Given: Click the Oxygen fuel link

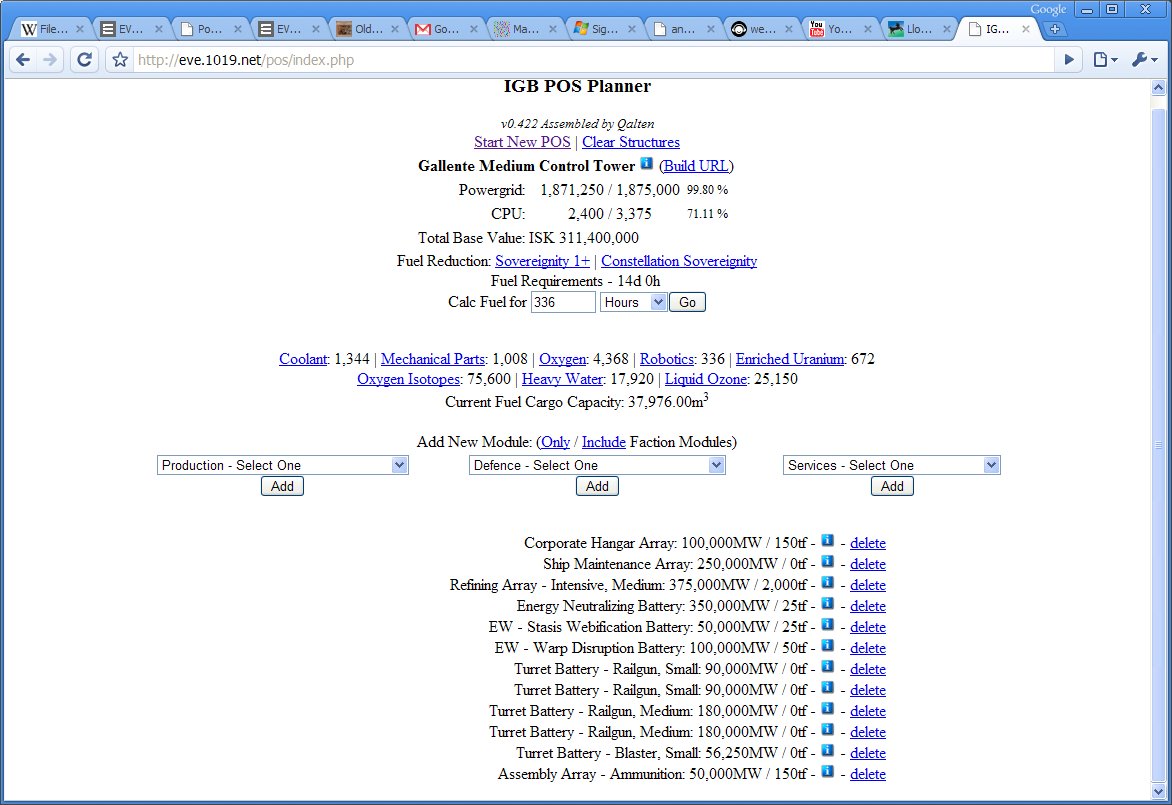Looking at the screenshot, I should click(x=562, y=359).
